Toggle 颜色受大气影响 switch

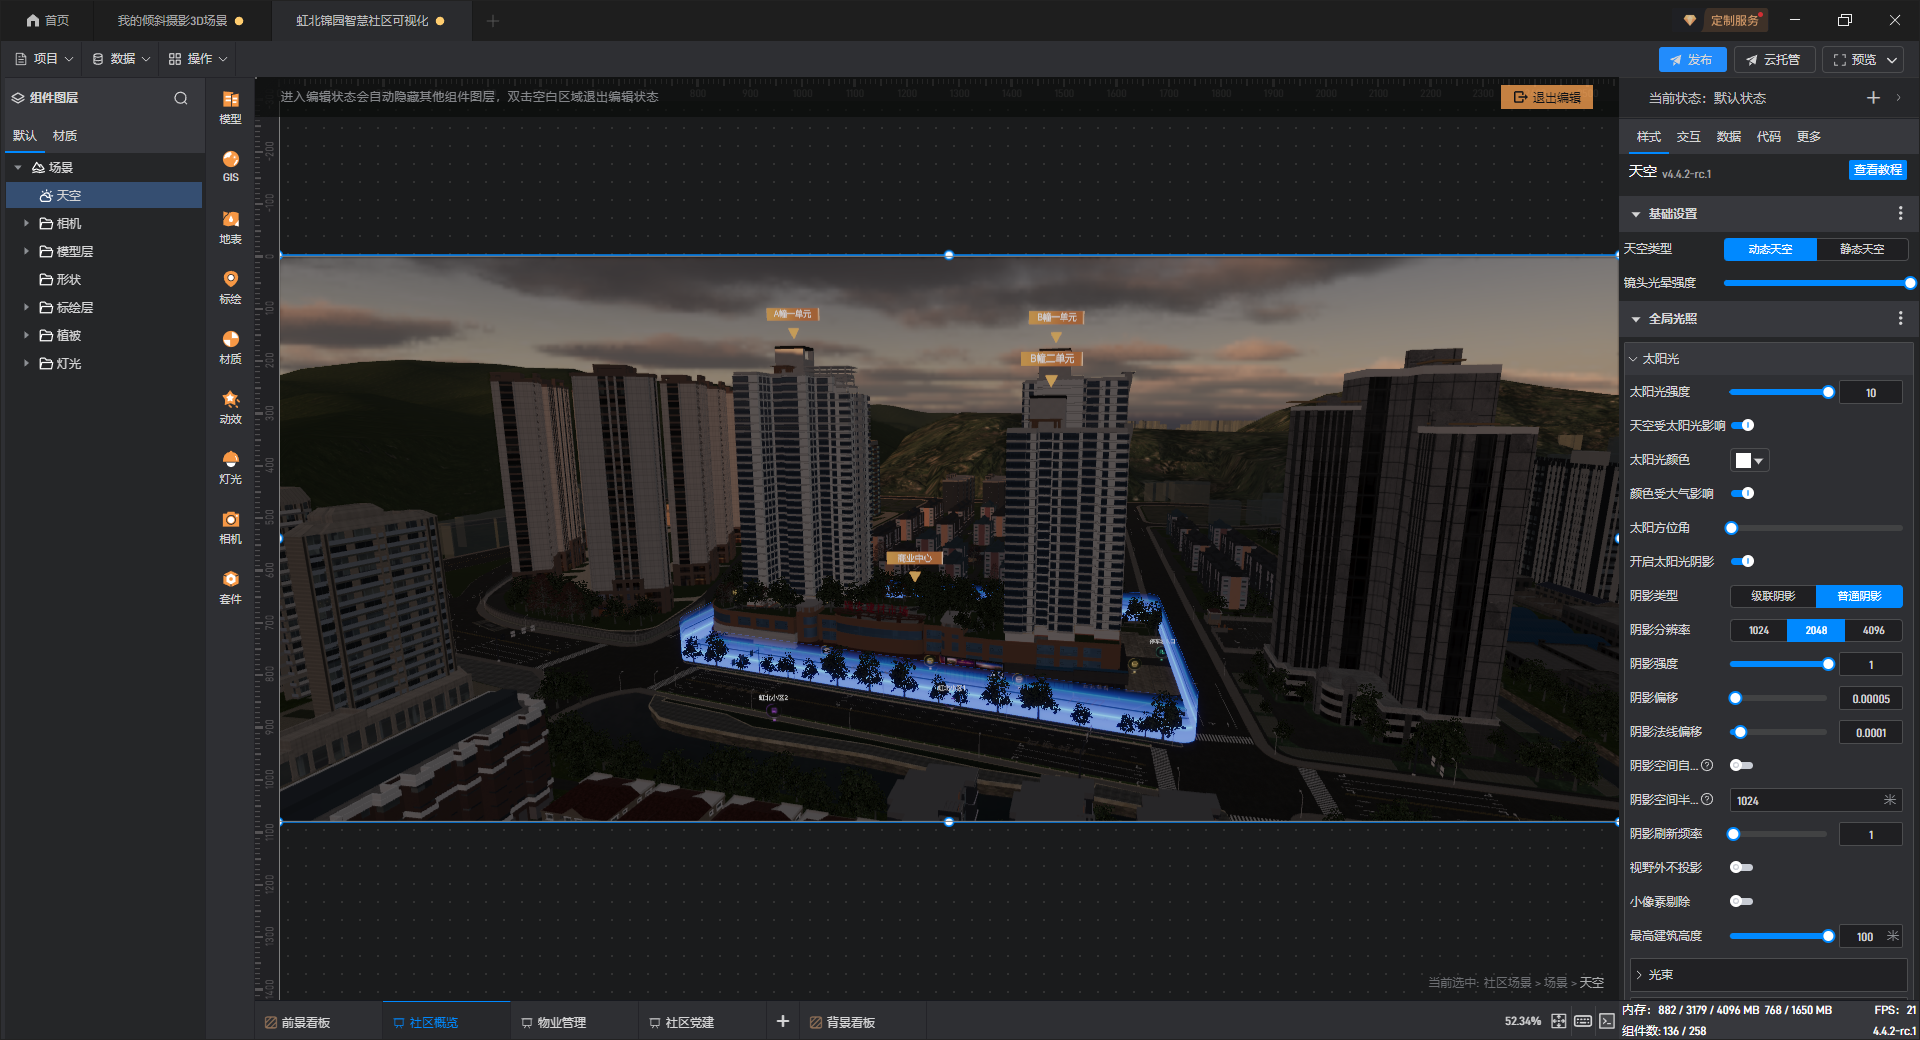click(1742, 493)
